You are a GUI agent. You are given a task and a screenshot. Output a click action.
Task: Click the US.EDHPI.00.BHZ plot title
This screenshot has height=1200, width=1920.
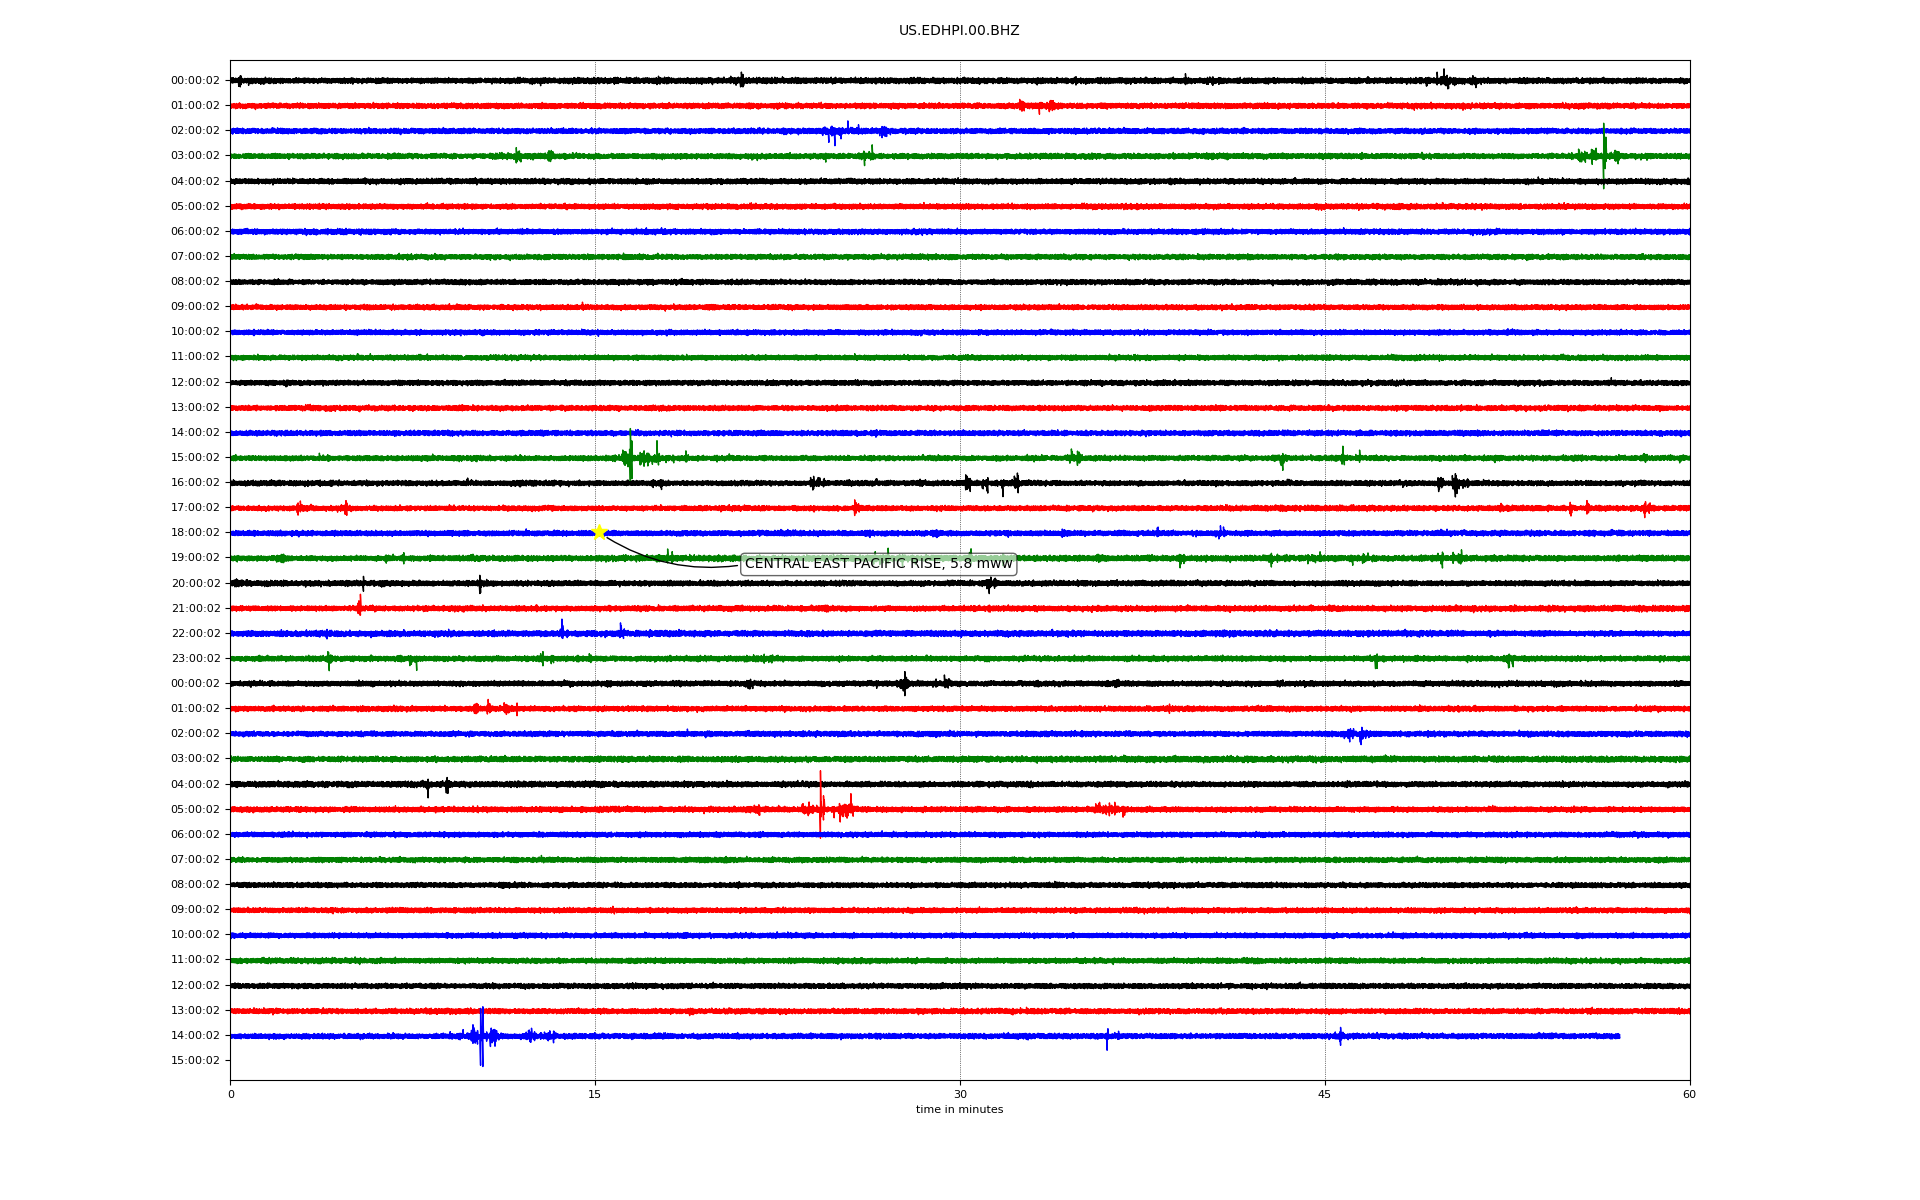pyautogui.click(x=959, y=31)
